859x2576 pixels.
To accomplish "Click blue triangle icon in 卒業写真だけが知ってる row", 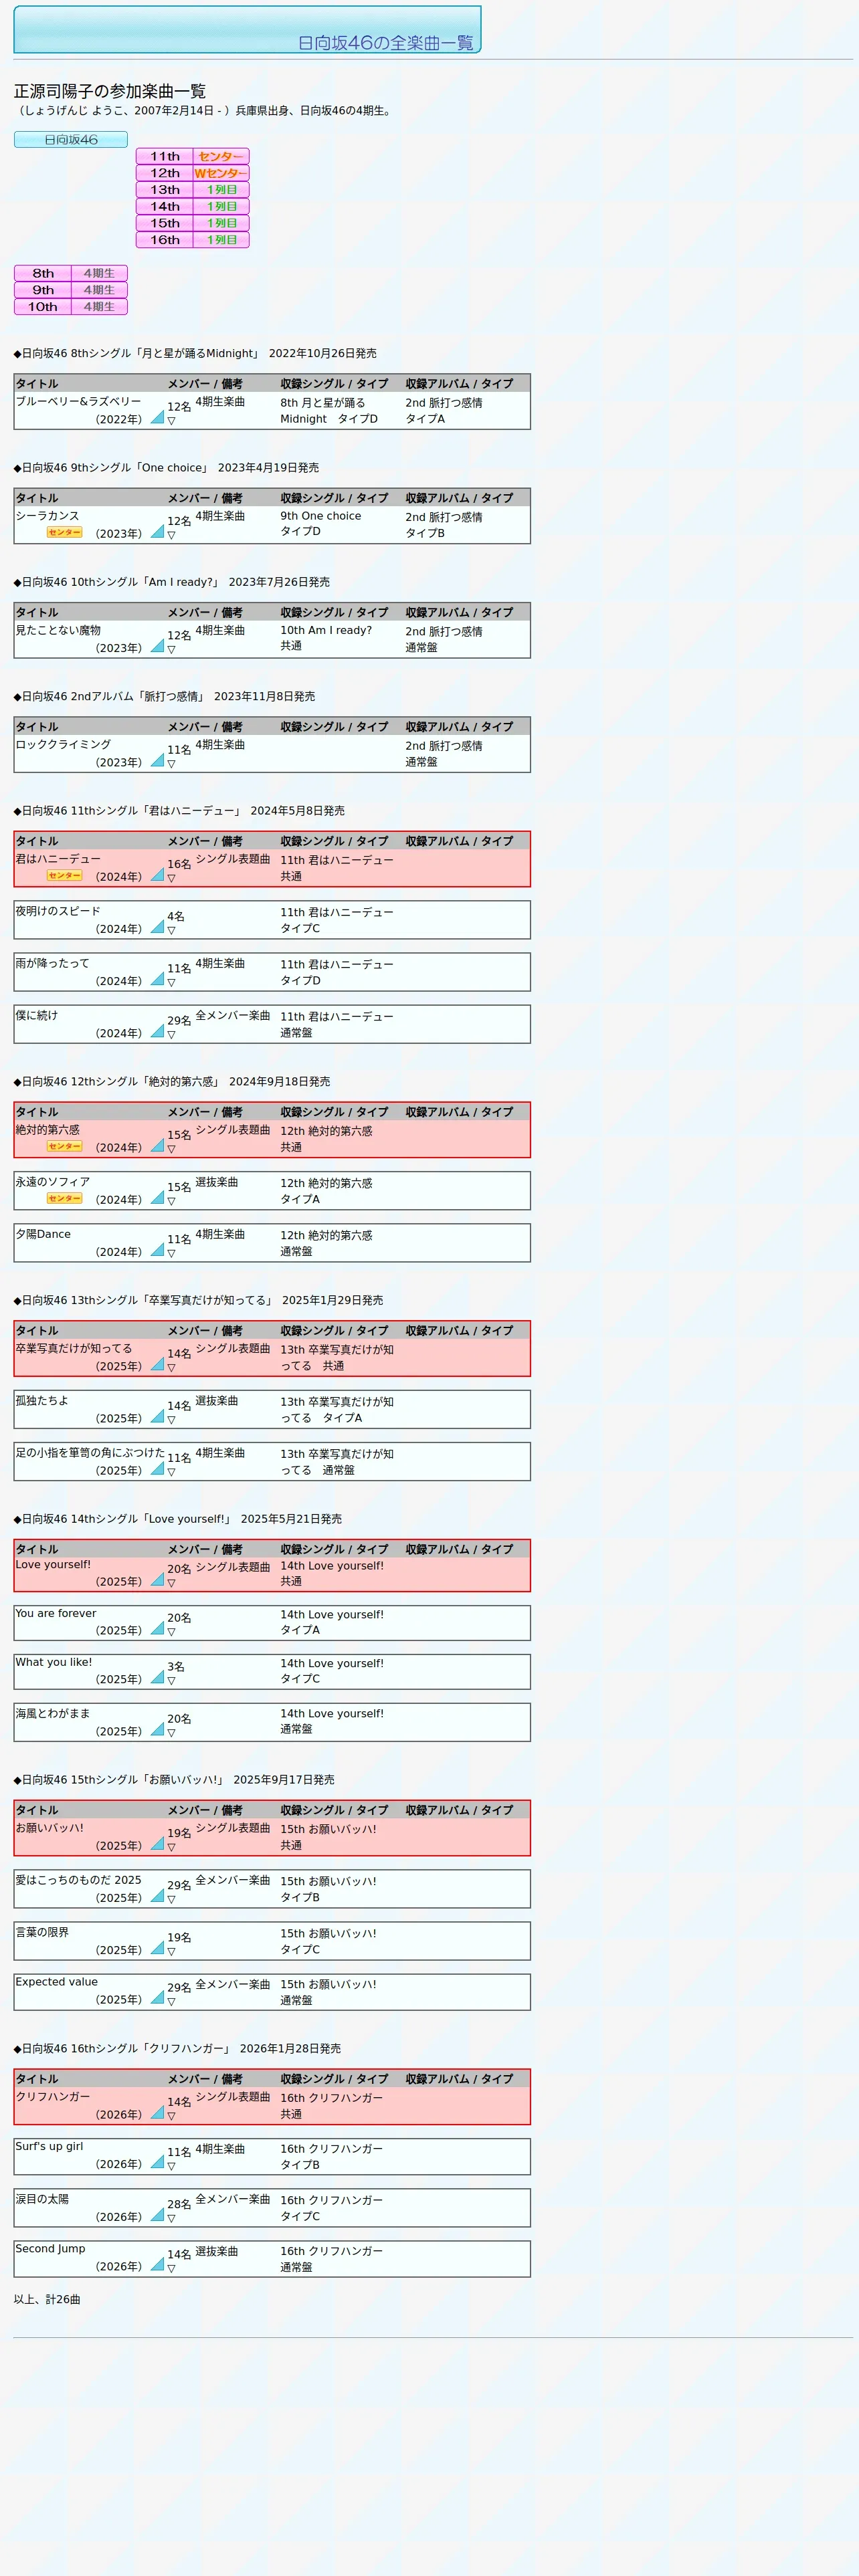I will click(x=157, y=1364).
